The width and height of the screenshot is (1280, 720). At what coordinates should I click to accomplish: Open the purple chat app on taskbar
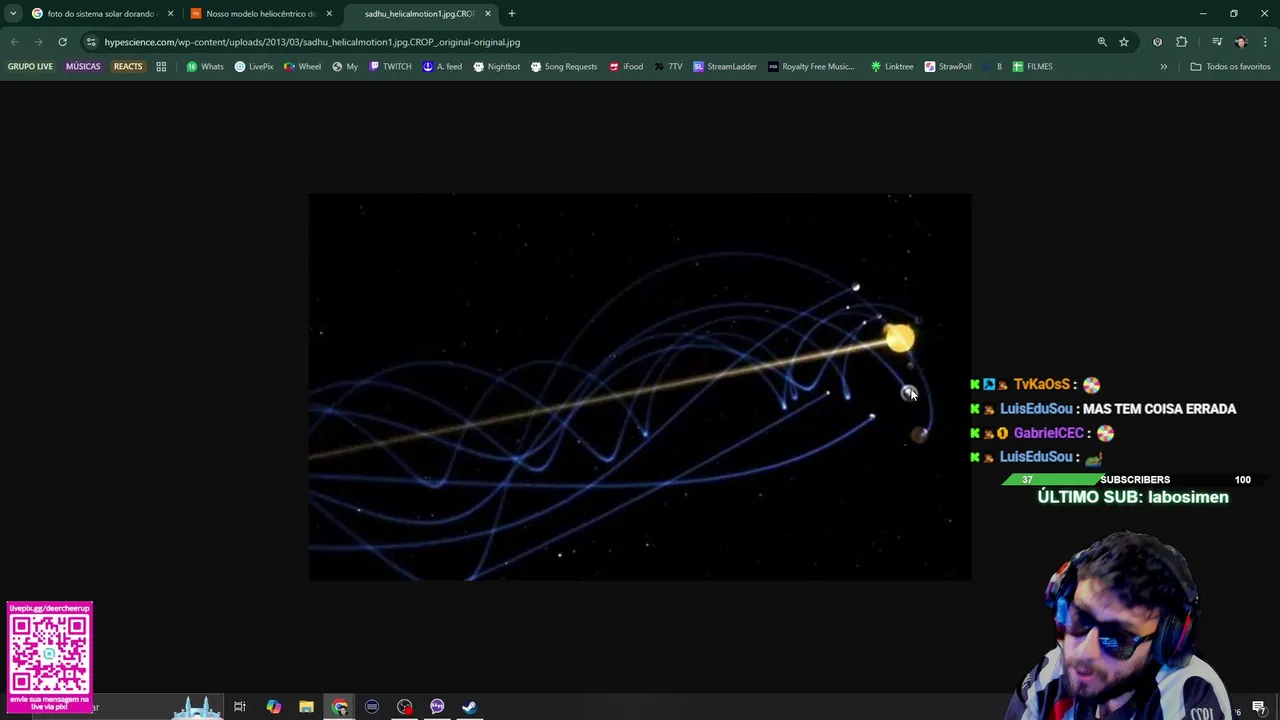(x=437, y=707)
